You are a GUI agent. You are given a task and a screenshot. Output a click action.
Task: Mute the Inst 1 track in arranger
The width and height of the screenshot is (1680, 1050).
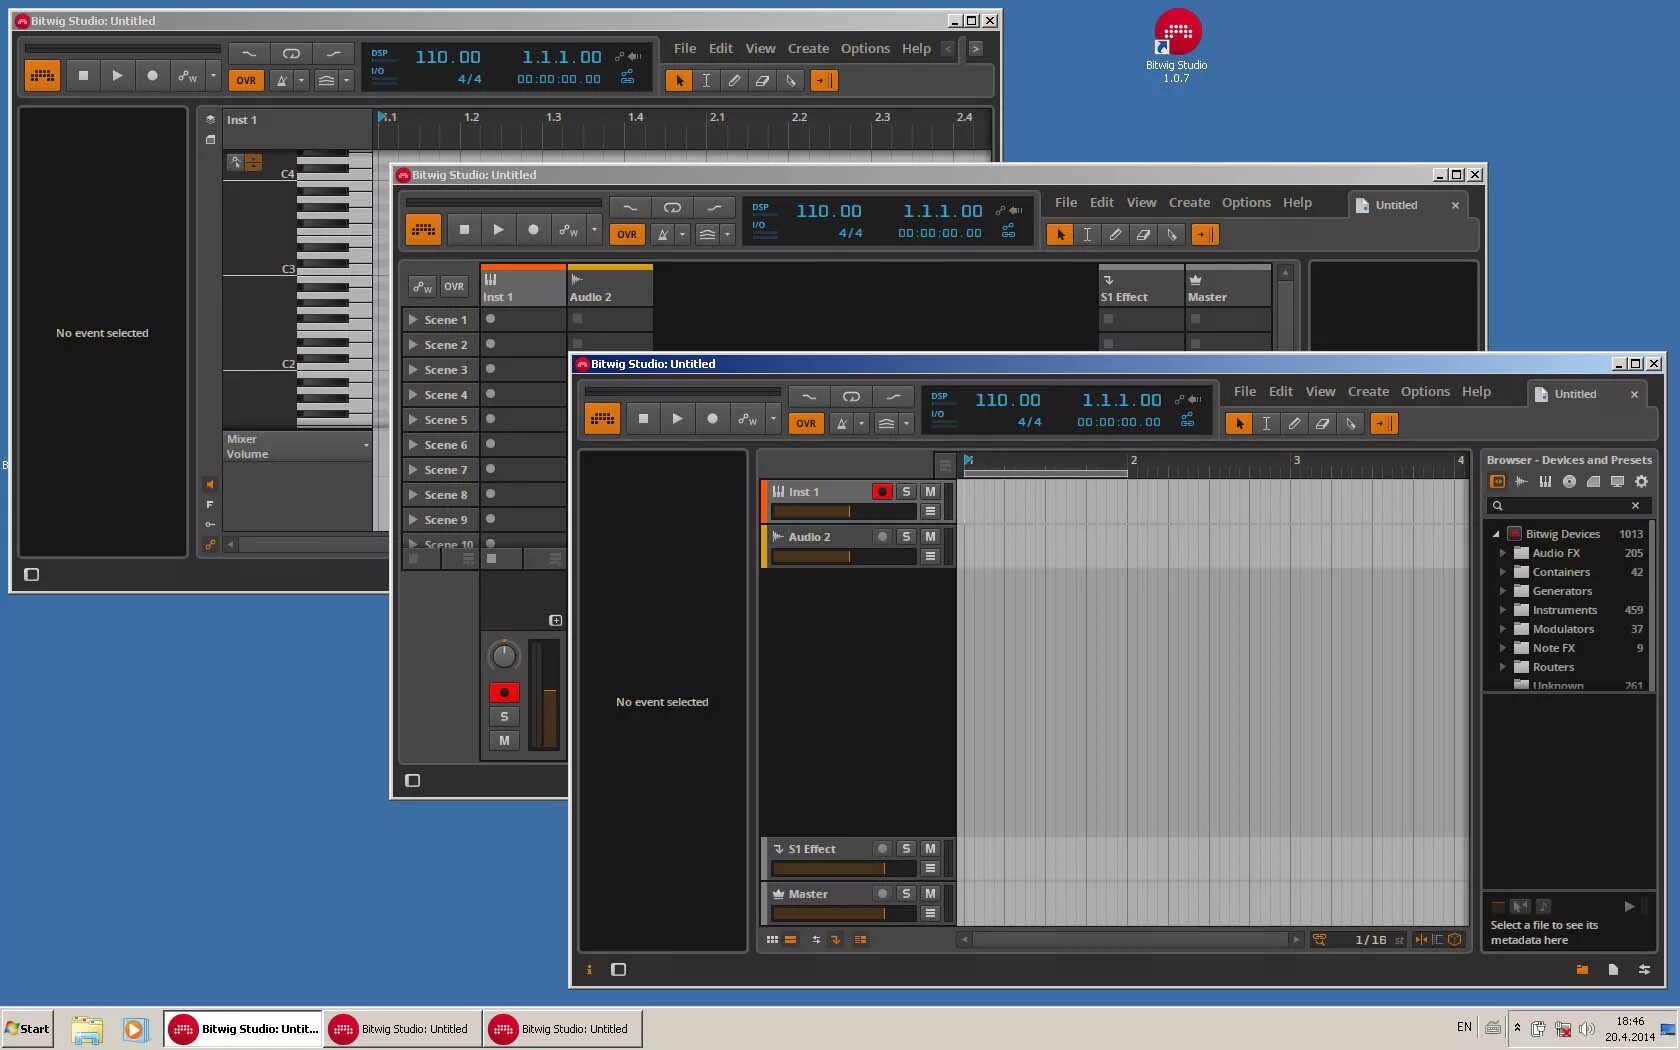(930, 492)
